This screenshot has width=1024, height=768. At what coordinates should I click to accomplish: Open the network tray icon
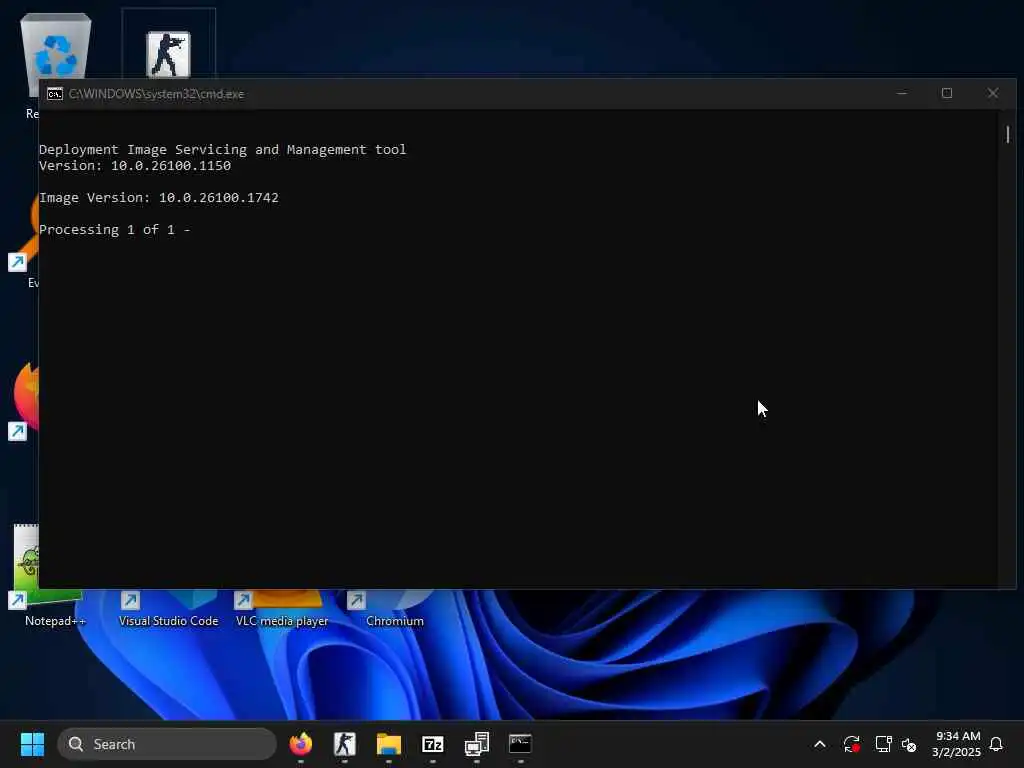coord(883,744)
